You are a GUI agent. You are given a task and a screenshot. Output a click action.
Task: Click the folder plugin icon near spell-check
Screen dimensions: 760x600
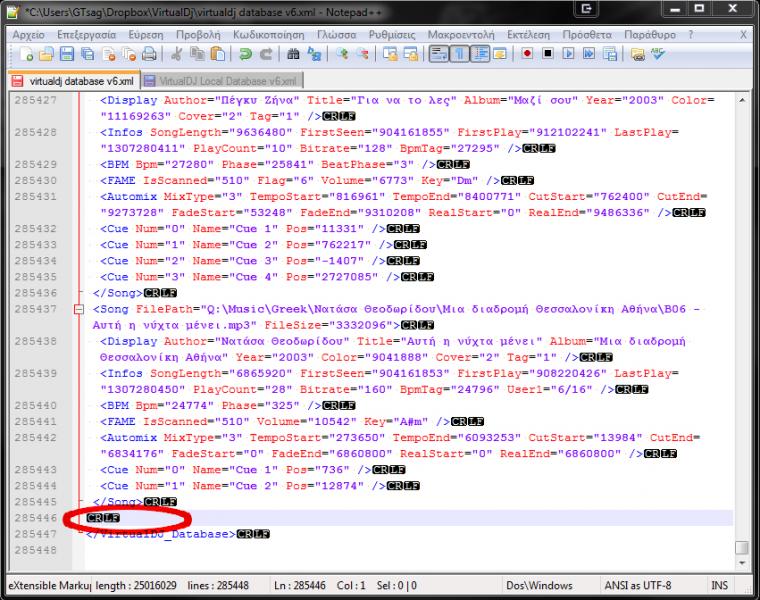[x=638, y=54]
